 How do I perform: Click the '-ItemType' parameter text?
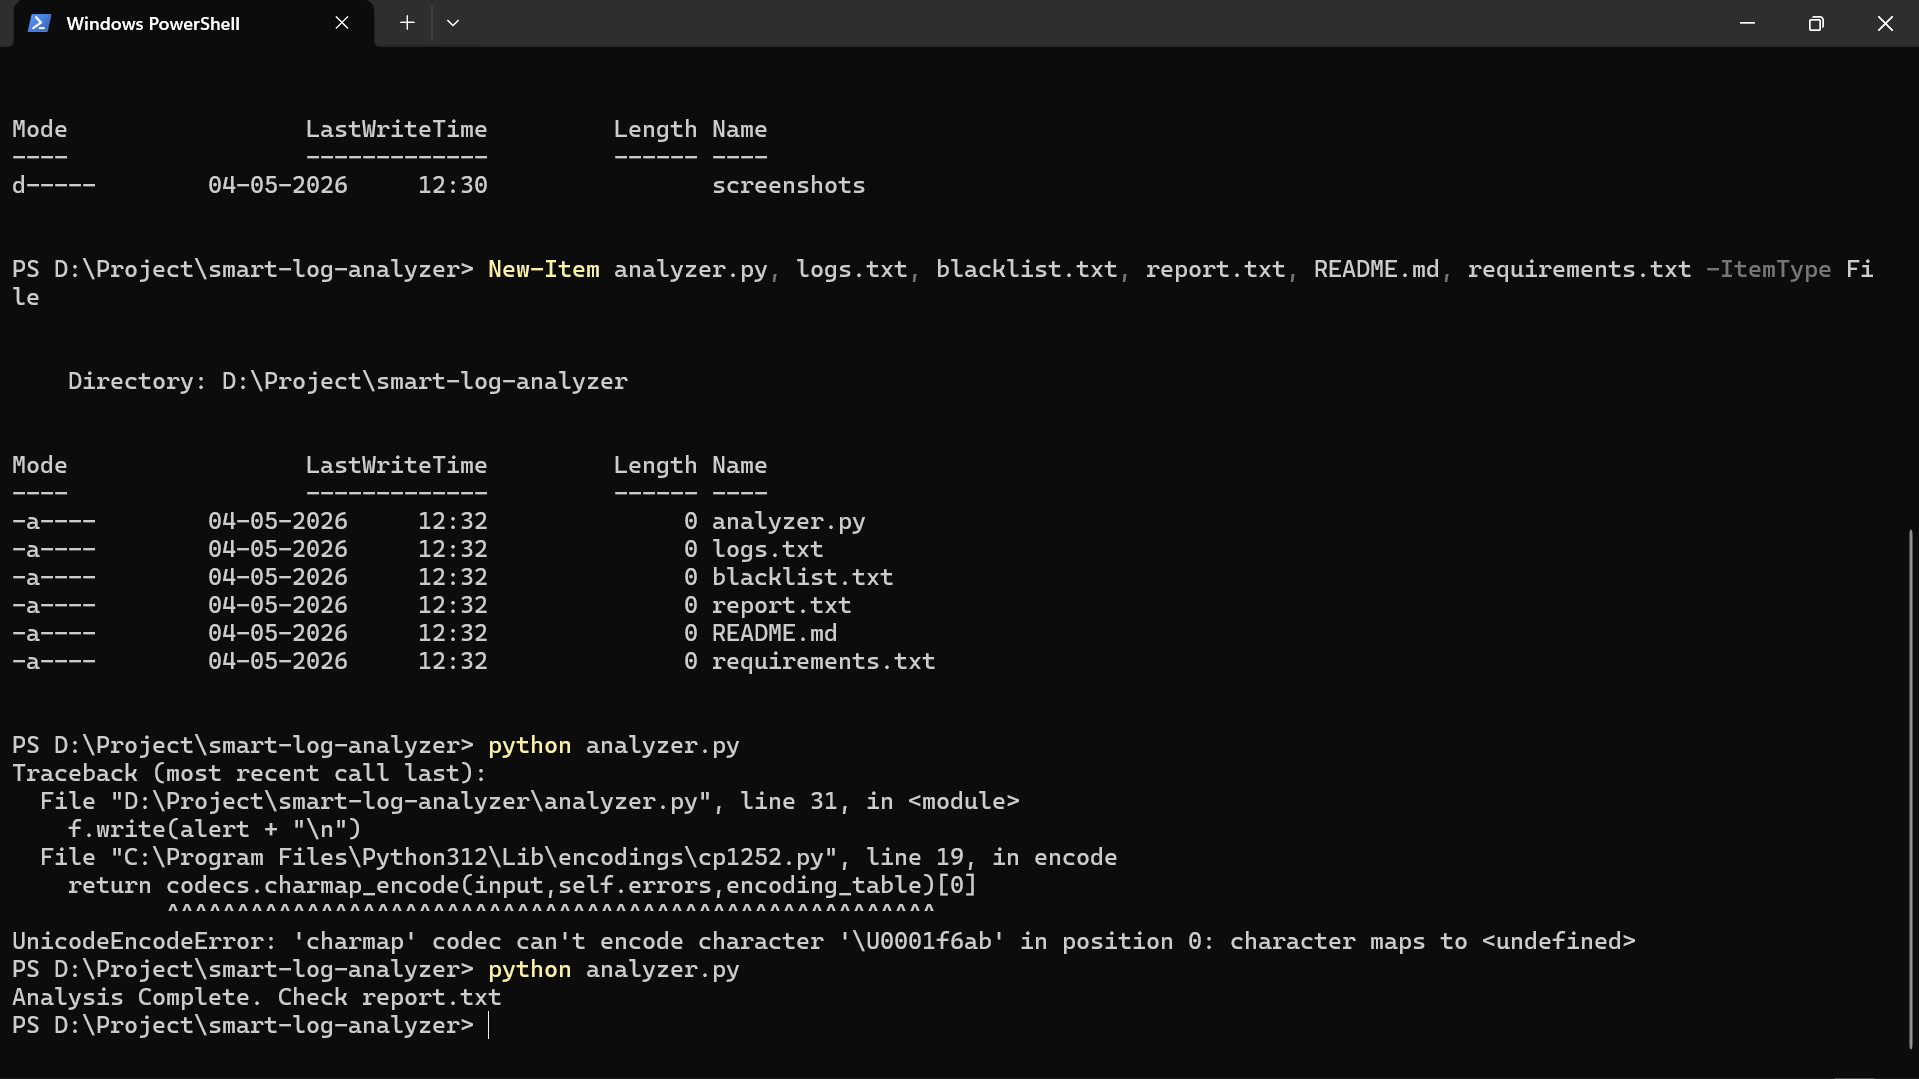coord(1768,269)
